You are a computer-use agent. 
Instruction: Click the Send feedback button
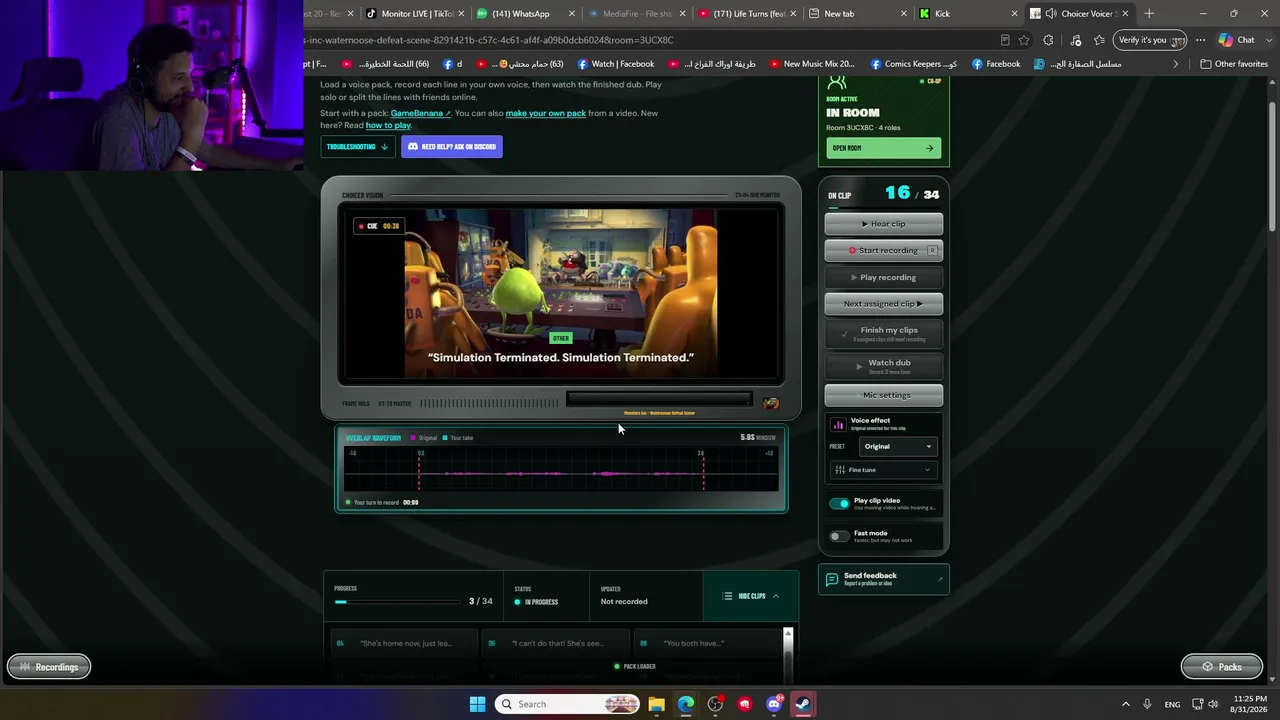(884, 579)
